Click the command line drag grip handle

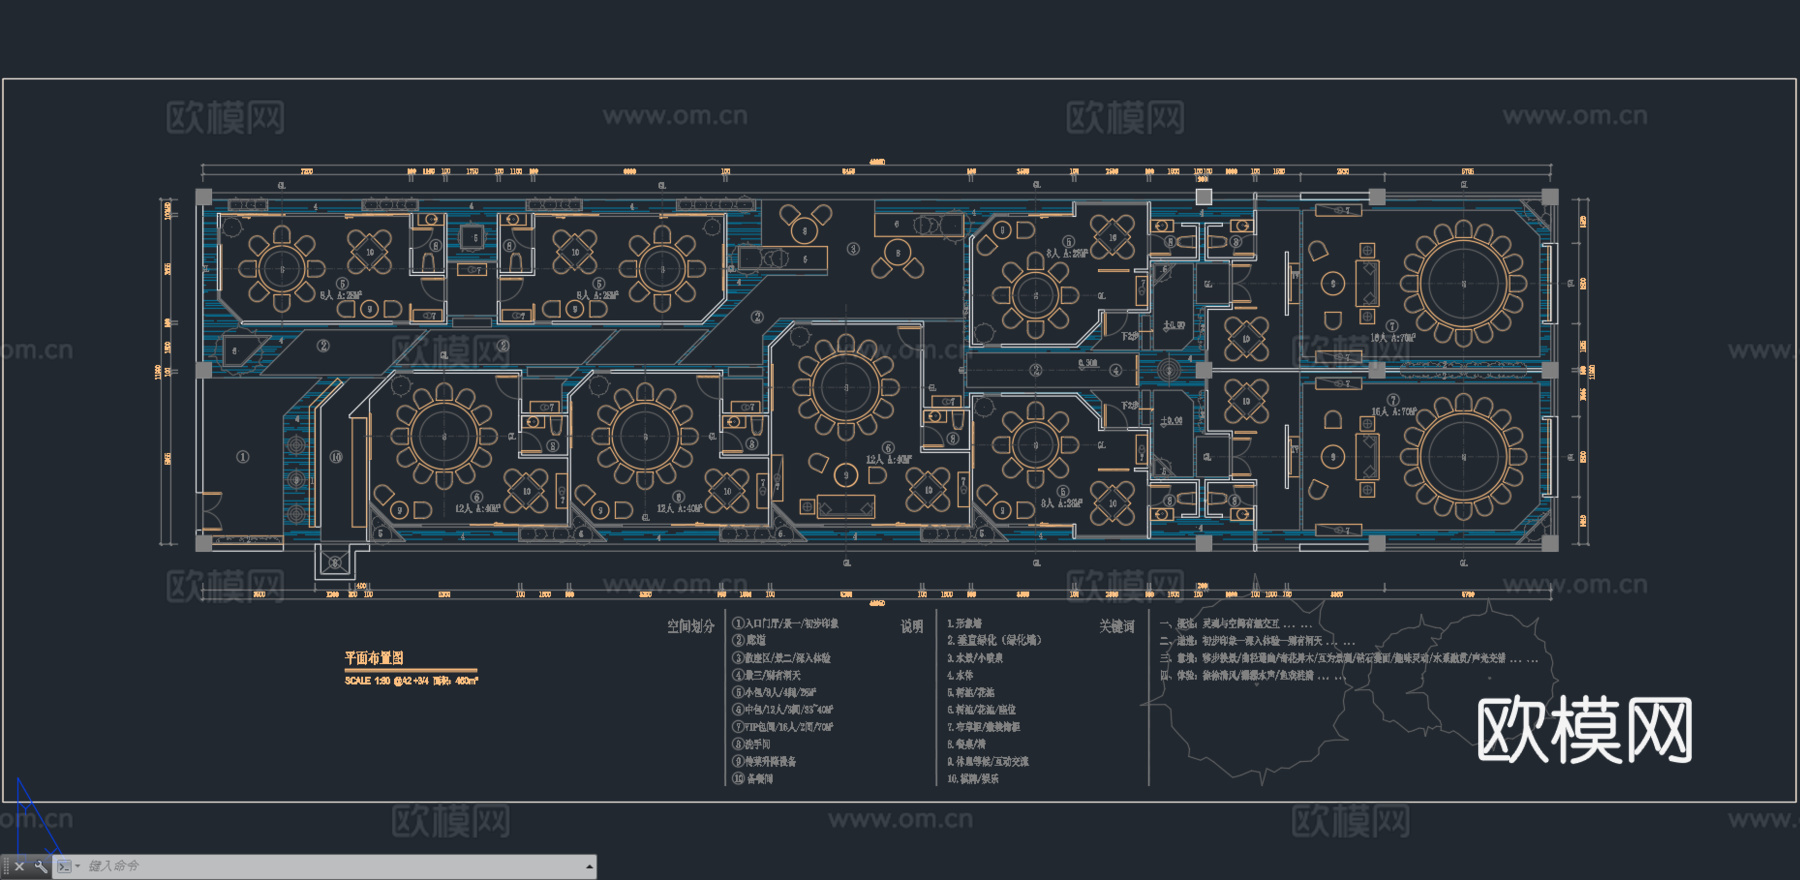(x=6, y=866)
